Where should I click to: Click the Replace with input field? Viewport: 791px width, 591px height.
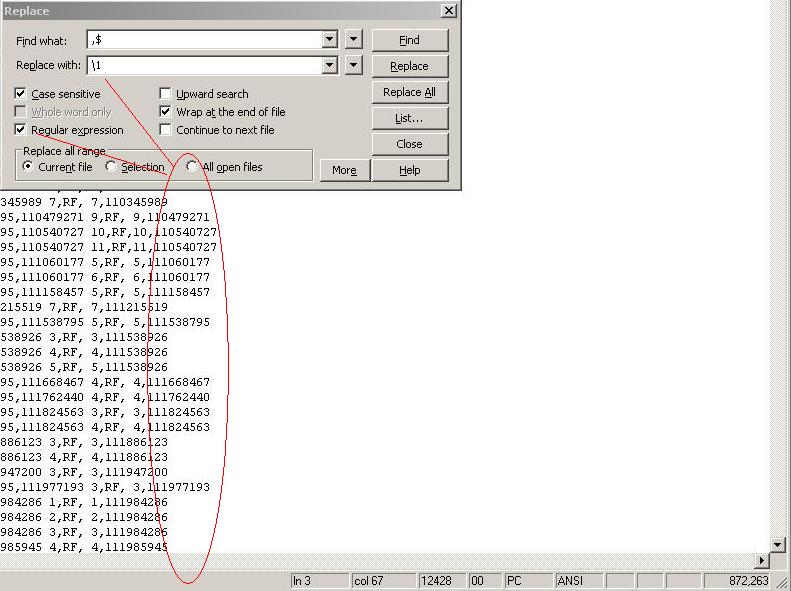point(205,65)
